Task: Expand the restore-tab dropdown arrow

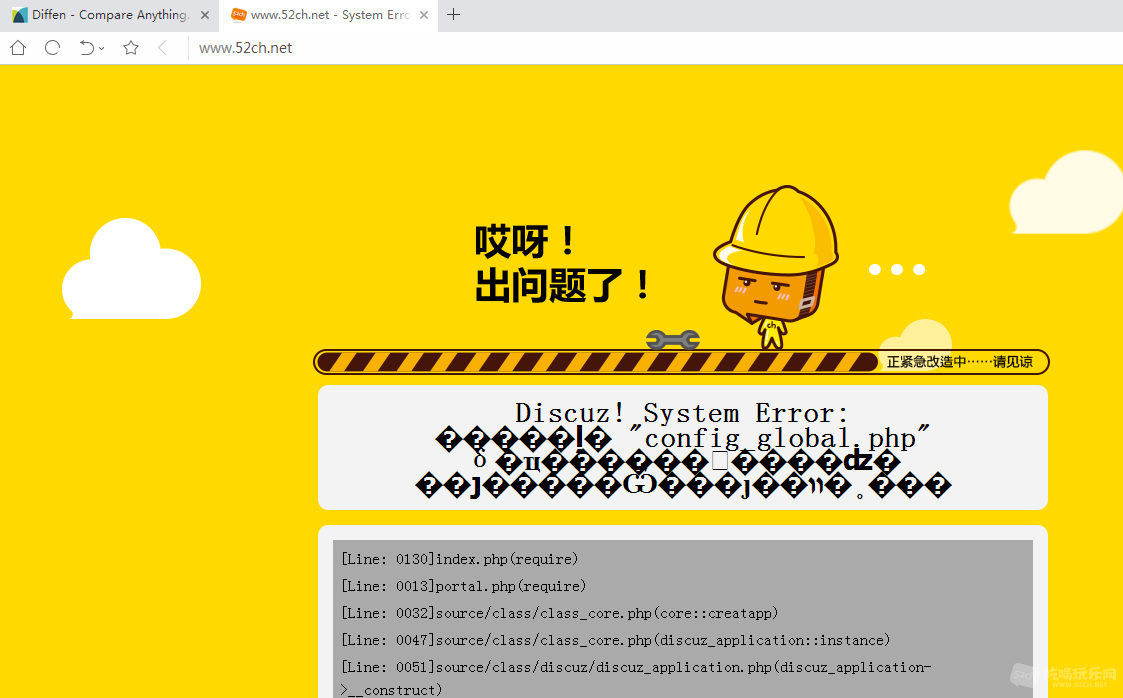Action: tap(102, 49)
